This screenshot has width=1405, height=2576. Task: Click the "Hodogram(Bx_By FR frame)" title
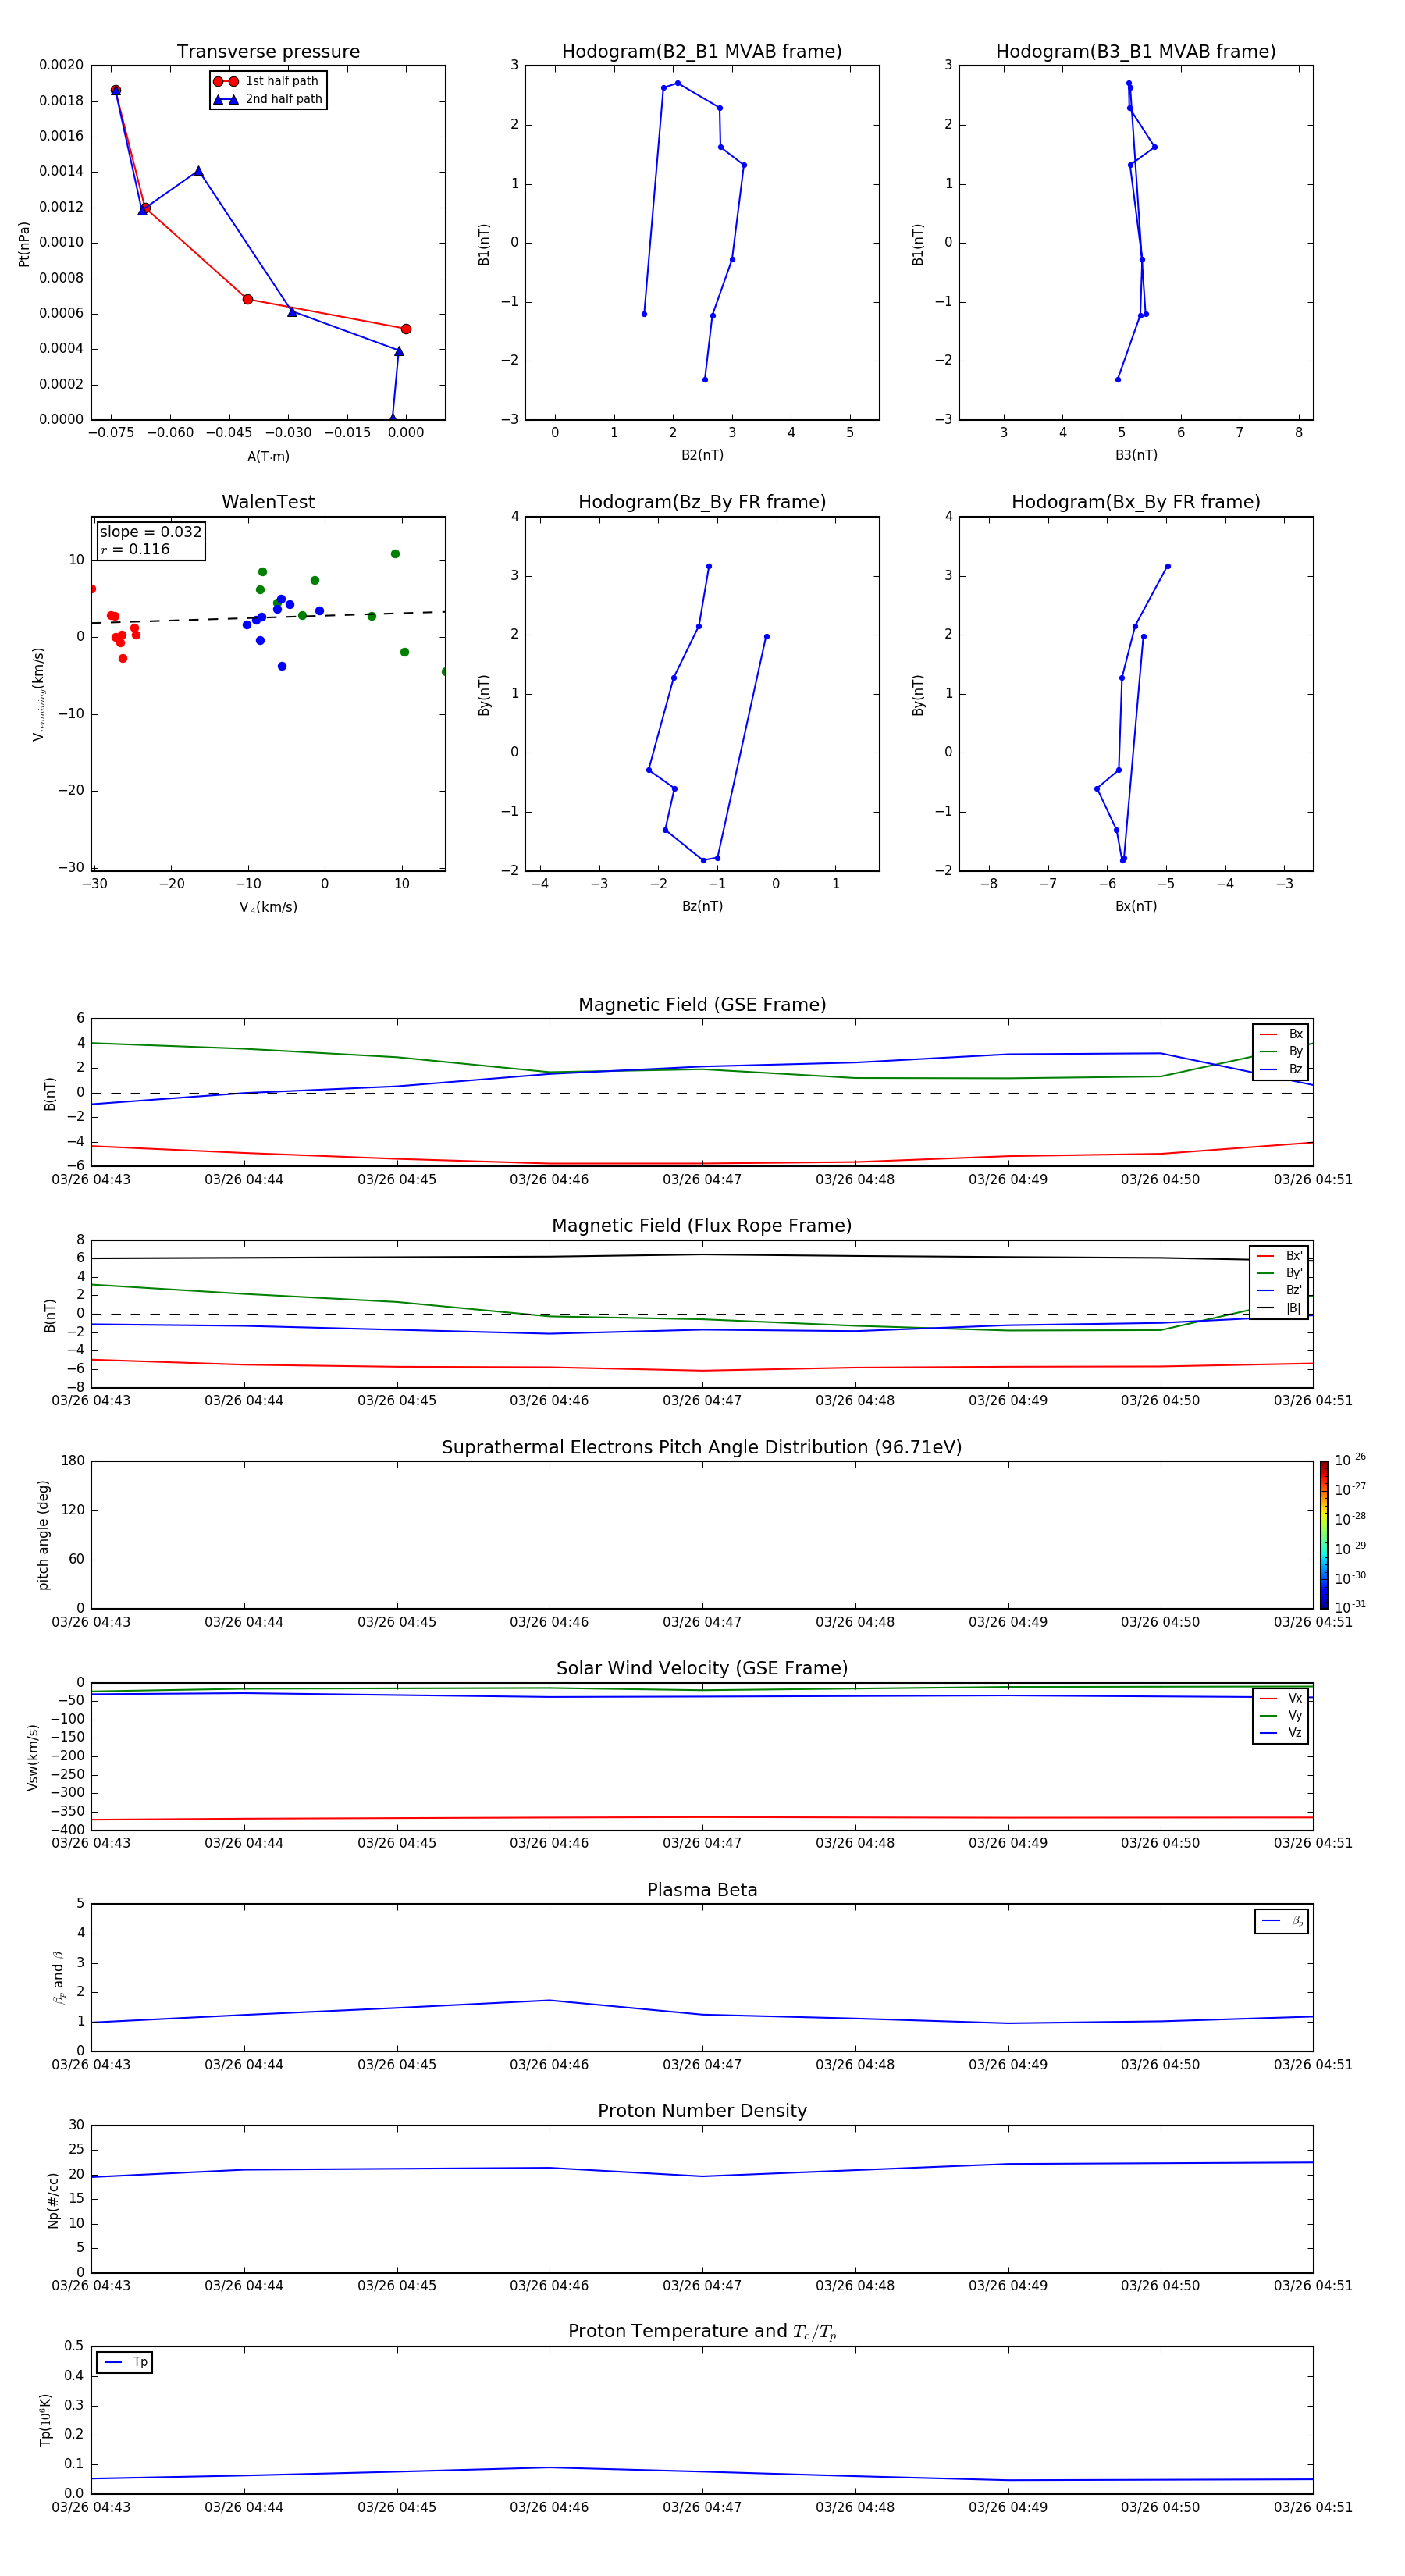[x=1136, y=502]
